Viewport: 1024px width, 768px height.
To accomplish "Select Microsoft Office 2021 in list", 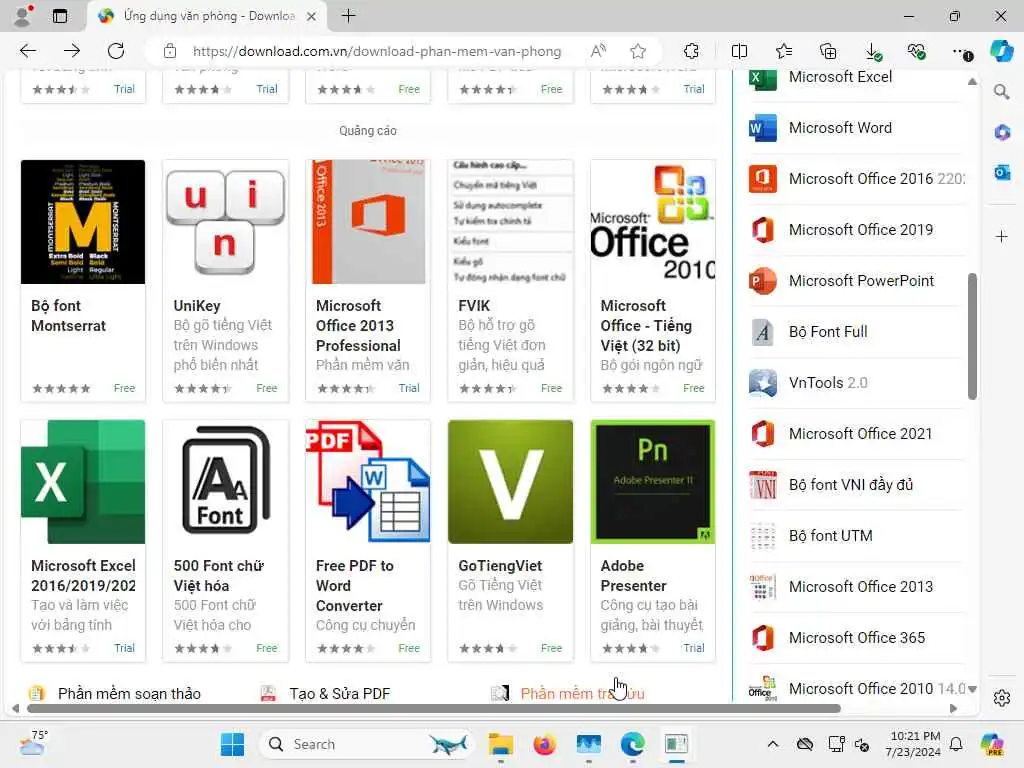I will [x=860, y=434].
